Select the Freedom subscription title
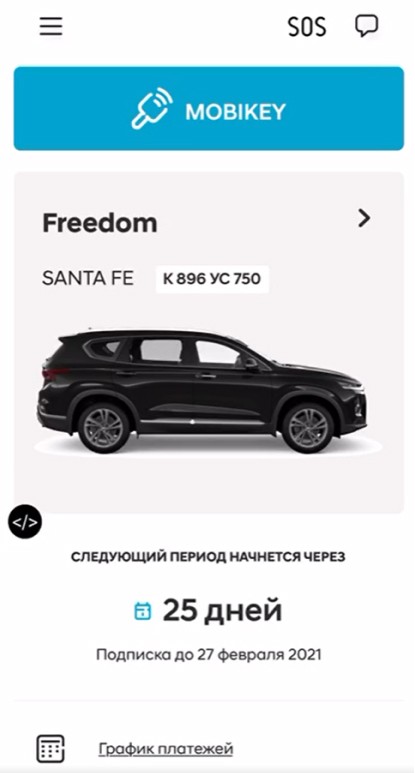 100,223
